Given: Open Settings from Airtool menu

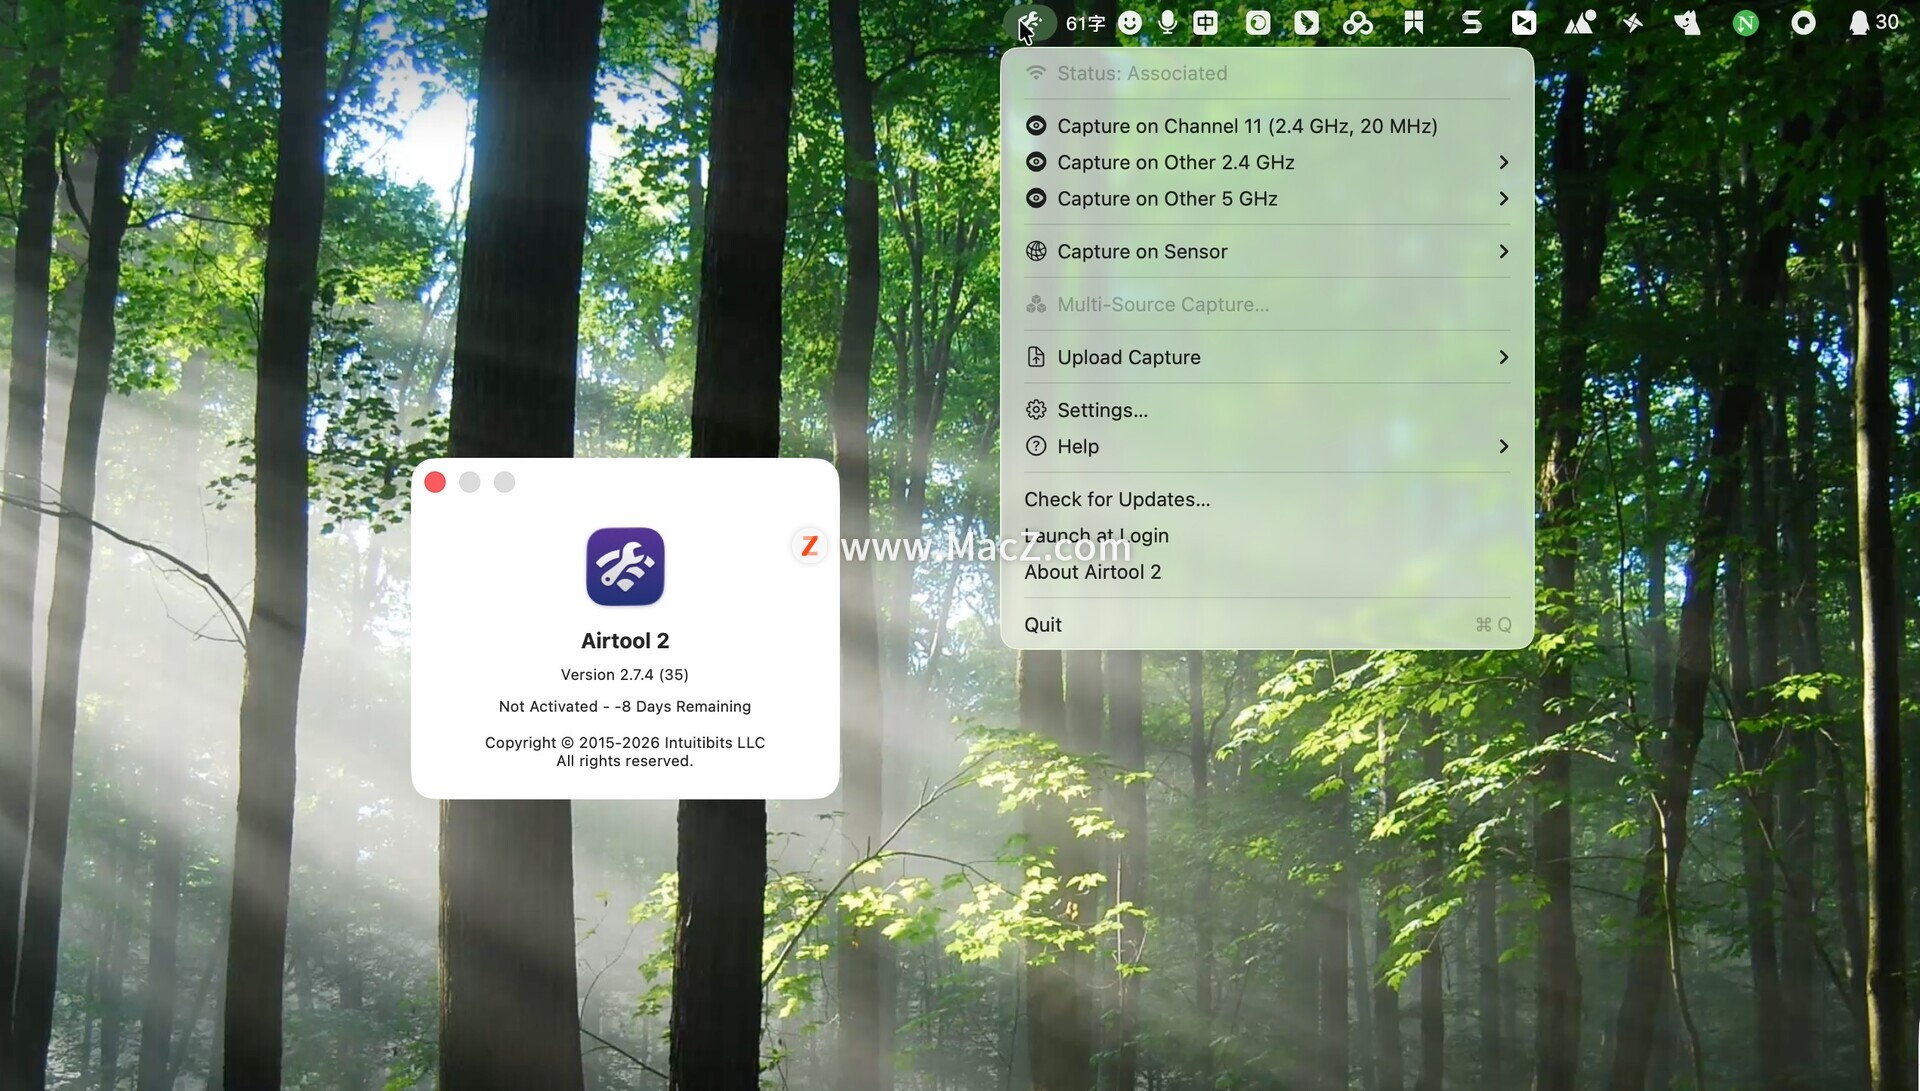Looking at the screenshot, I should [1102, 410].
